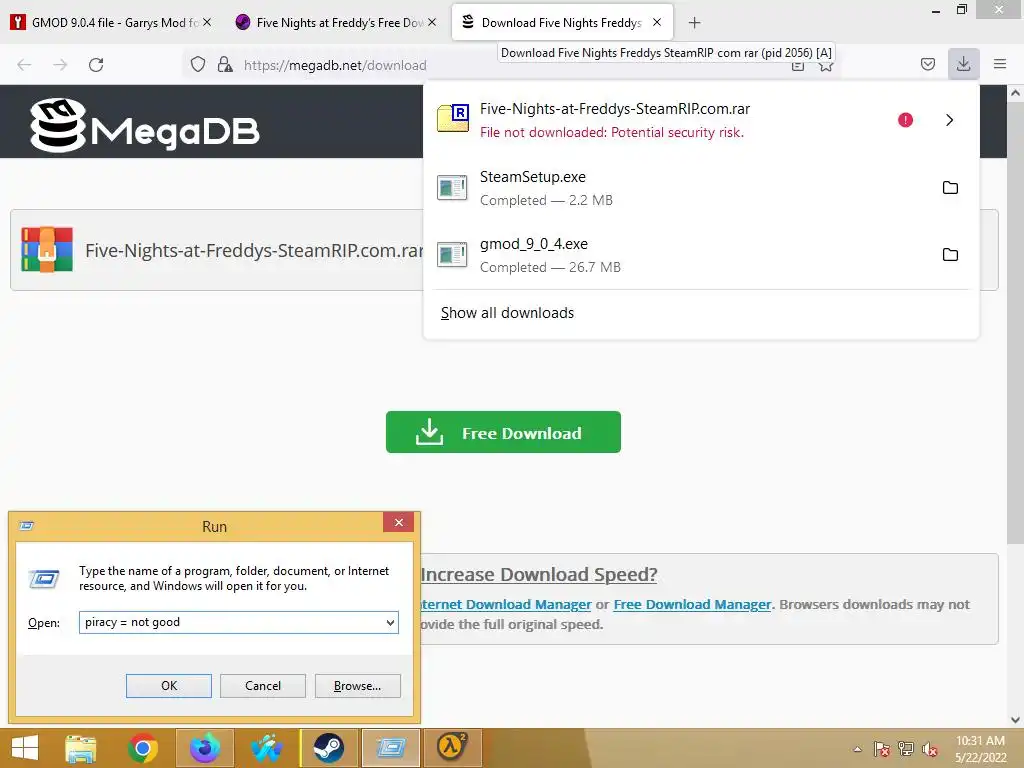This screenshot has height=768, width=1024.
Task: Expand the blocked rar download options
Action: 950,120
